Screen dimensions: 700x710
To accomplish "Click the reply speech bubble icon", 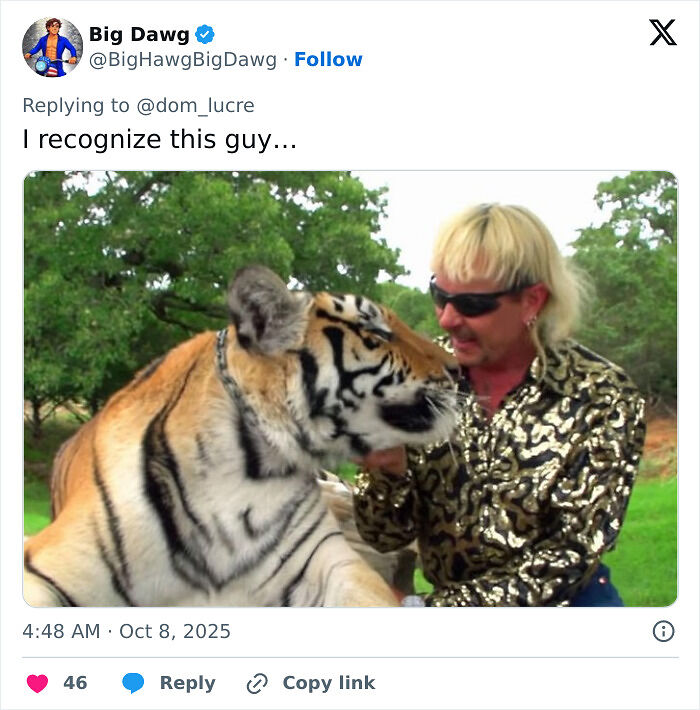I will [x=133, y=683].
